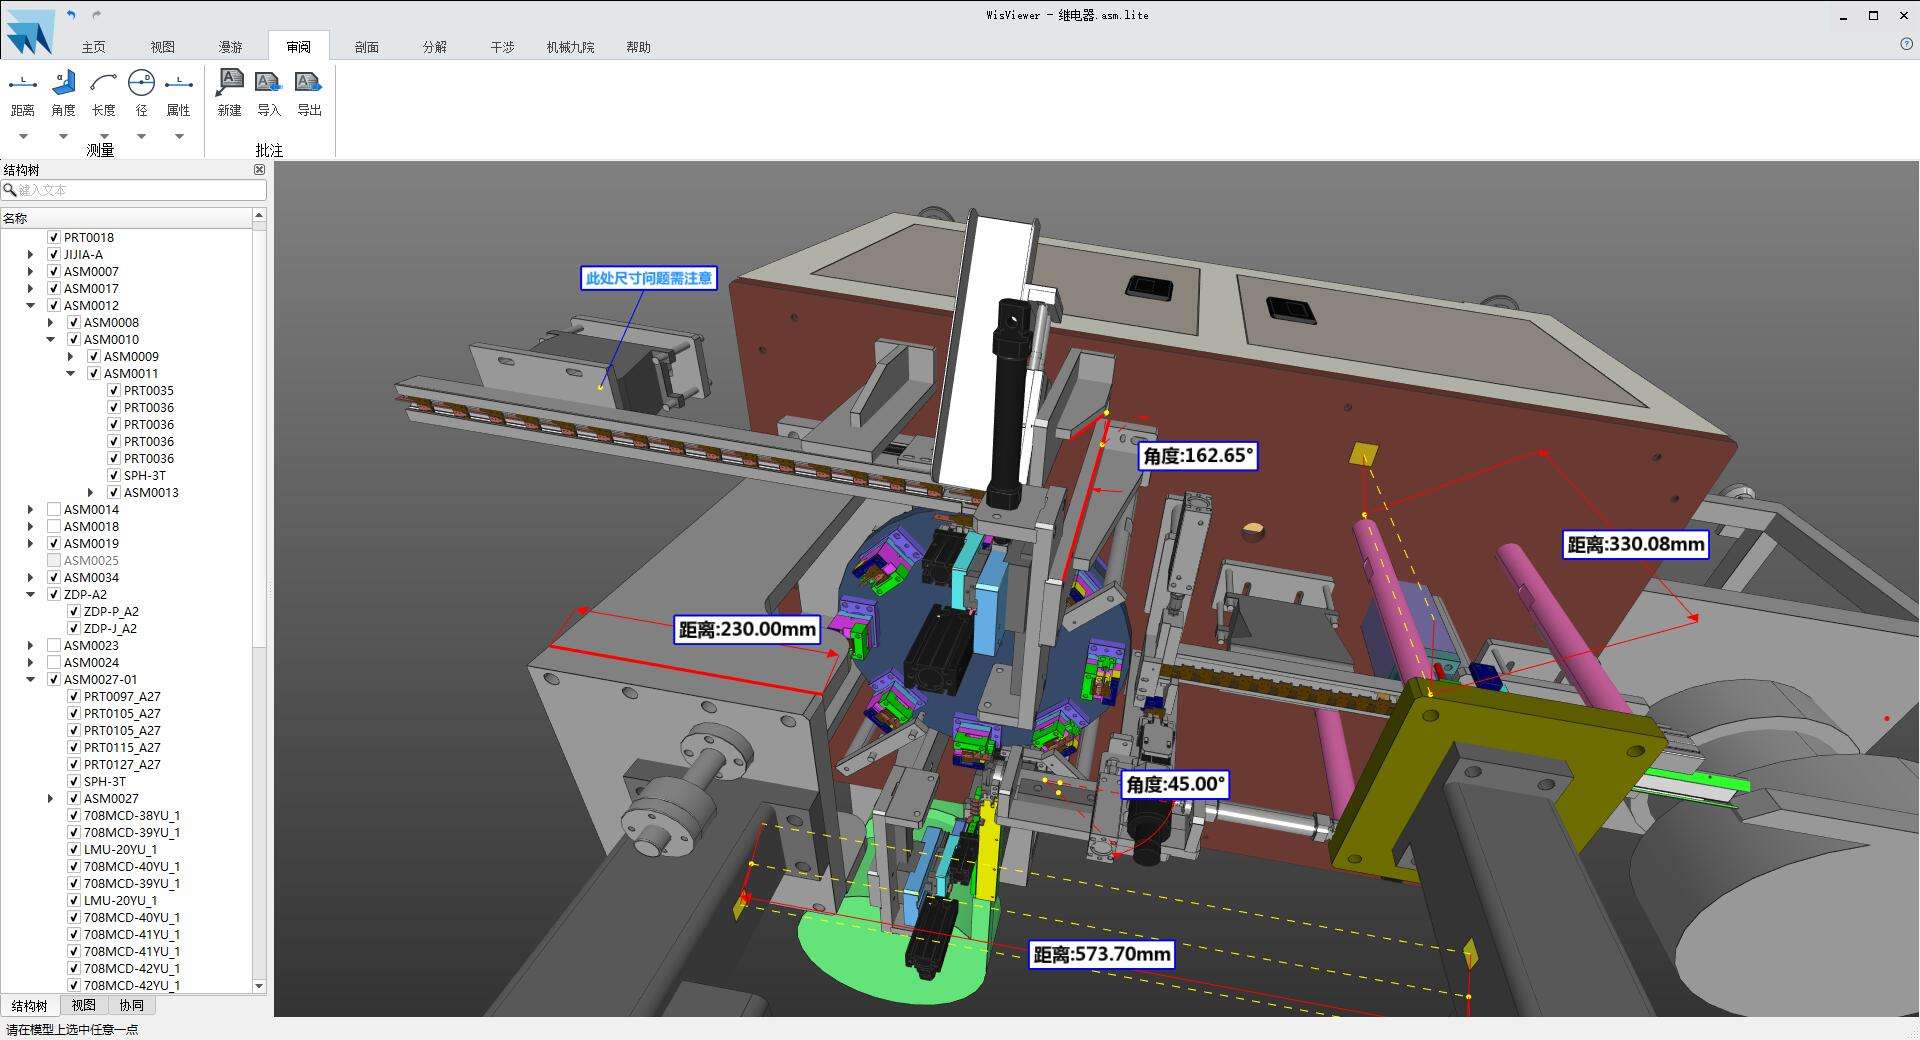Open the 机械九院 ribbon tab
Image resolution: width=1920 pixels, height=1040 pixels.
570,47
